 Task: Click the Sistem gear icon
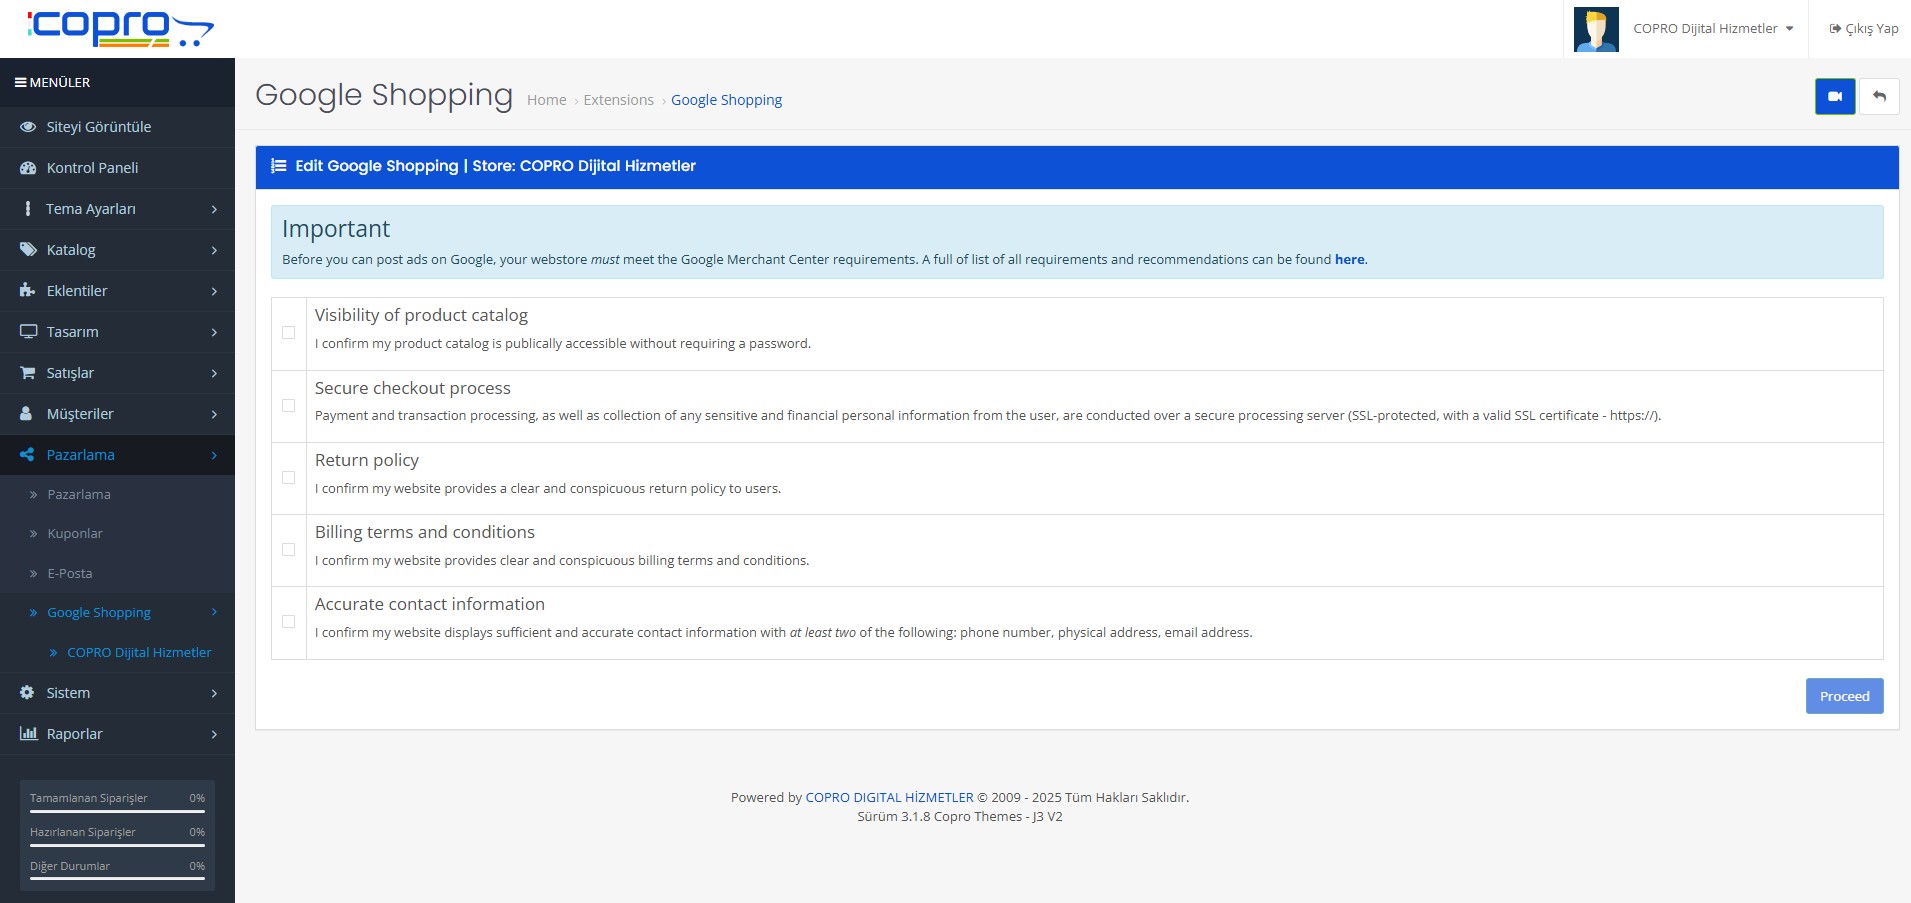coord(28,693)
